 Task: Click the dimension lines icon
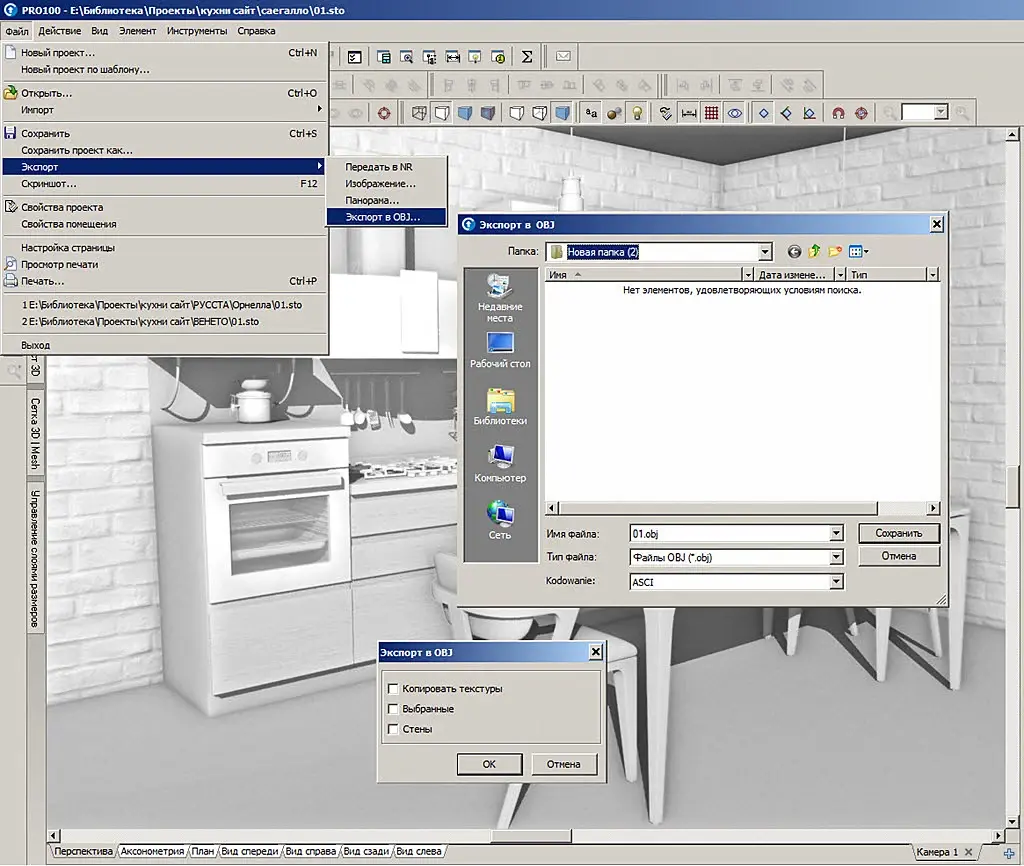pos(688,114)
